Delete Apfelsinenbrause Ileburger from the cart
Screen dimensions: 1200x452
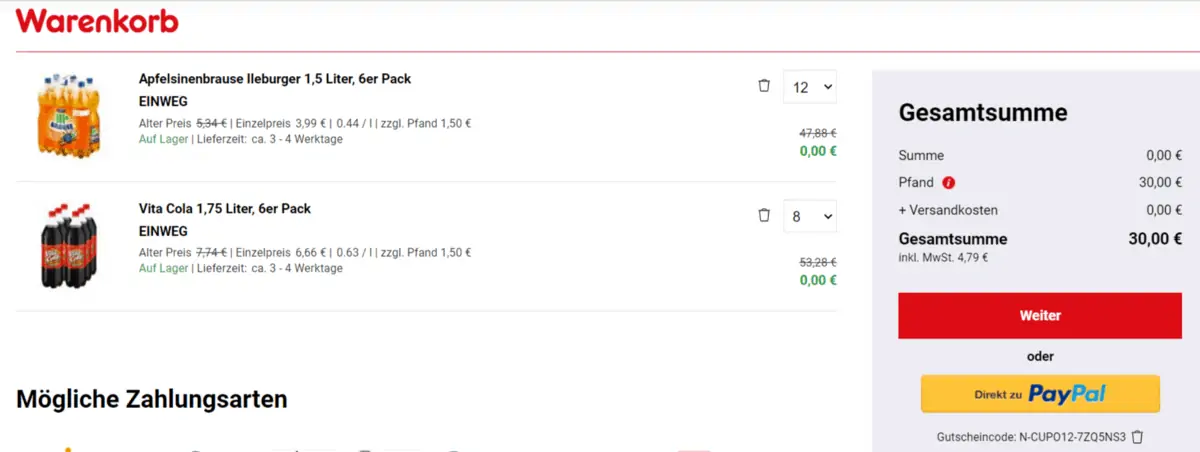click(x=764, y=86)
